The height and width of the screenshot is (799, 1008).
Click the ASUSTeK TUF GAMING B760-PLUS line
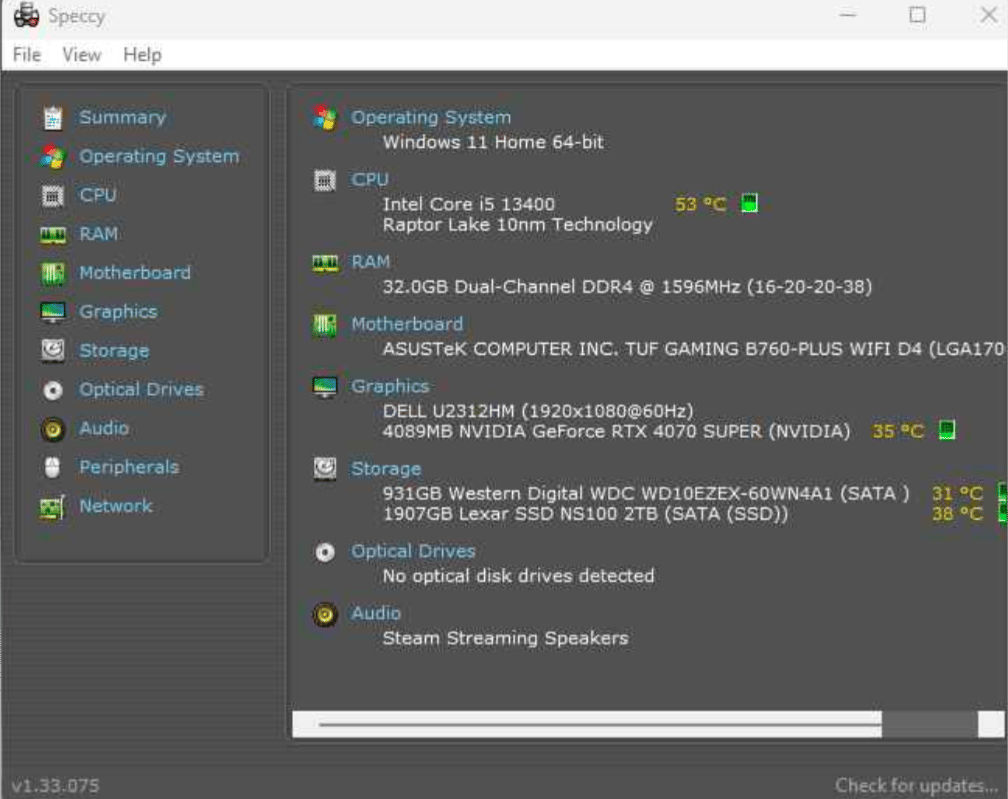coord(694,349)
